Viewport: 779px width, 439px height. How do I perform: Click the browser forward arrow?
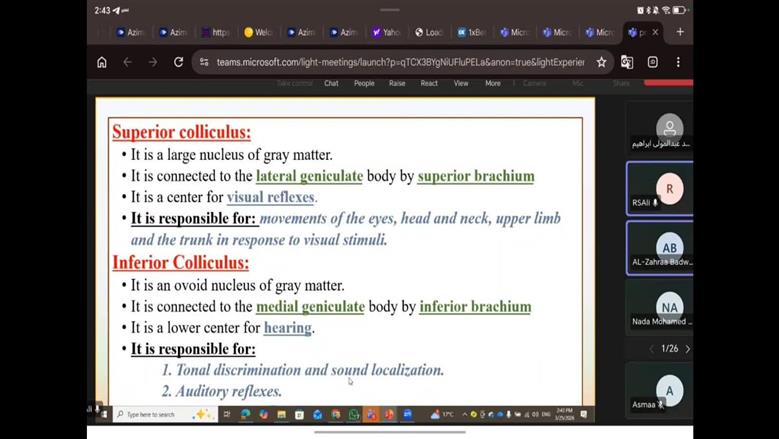(153, 62)
